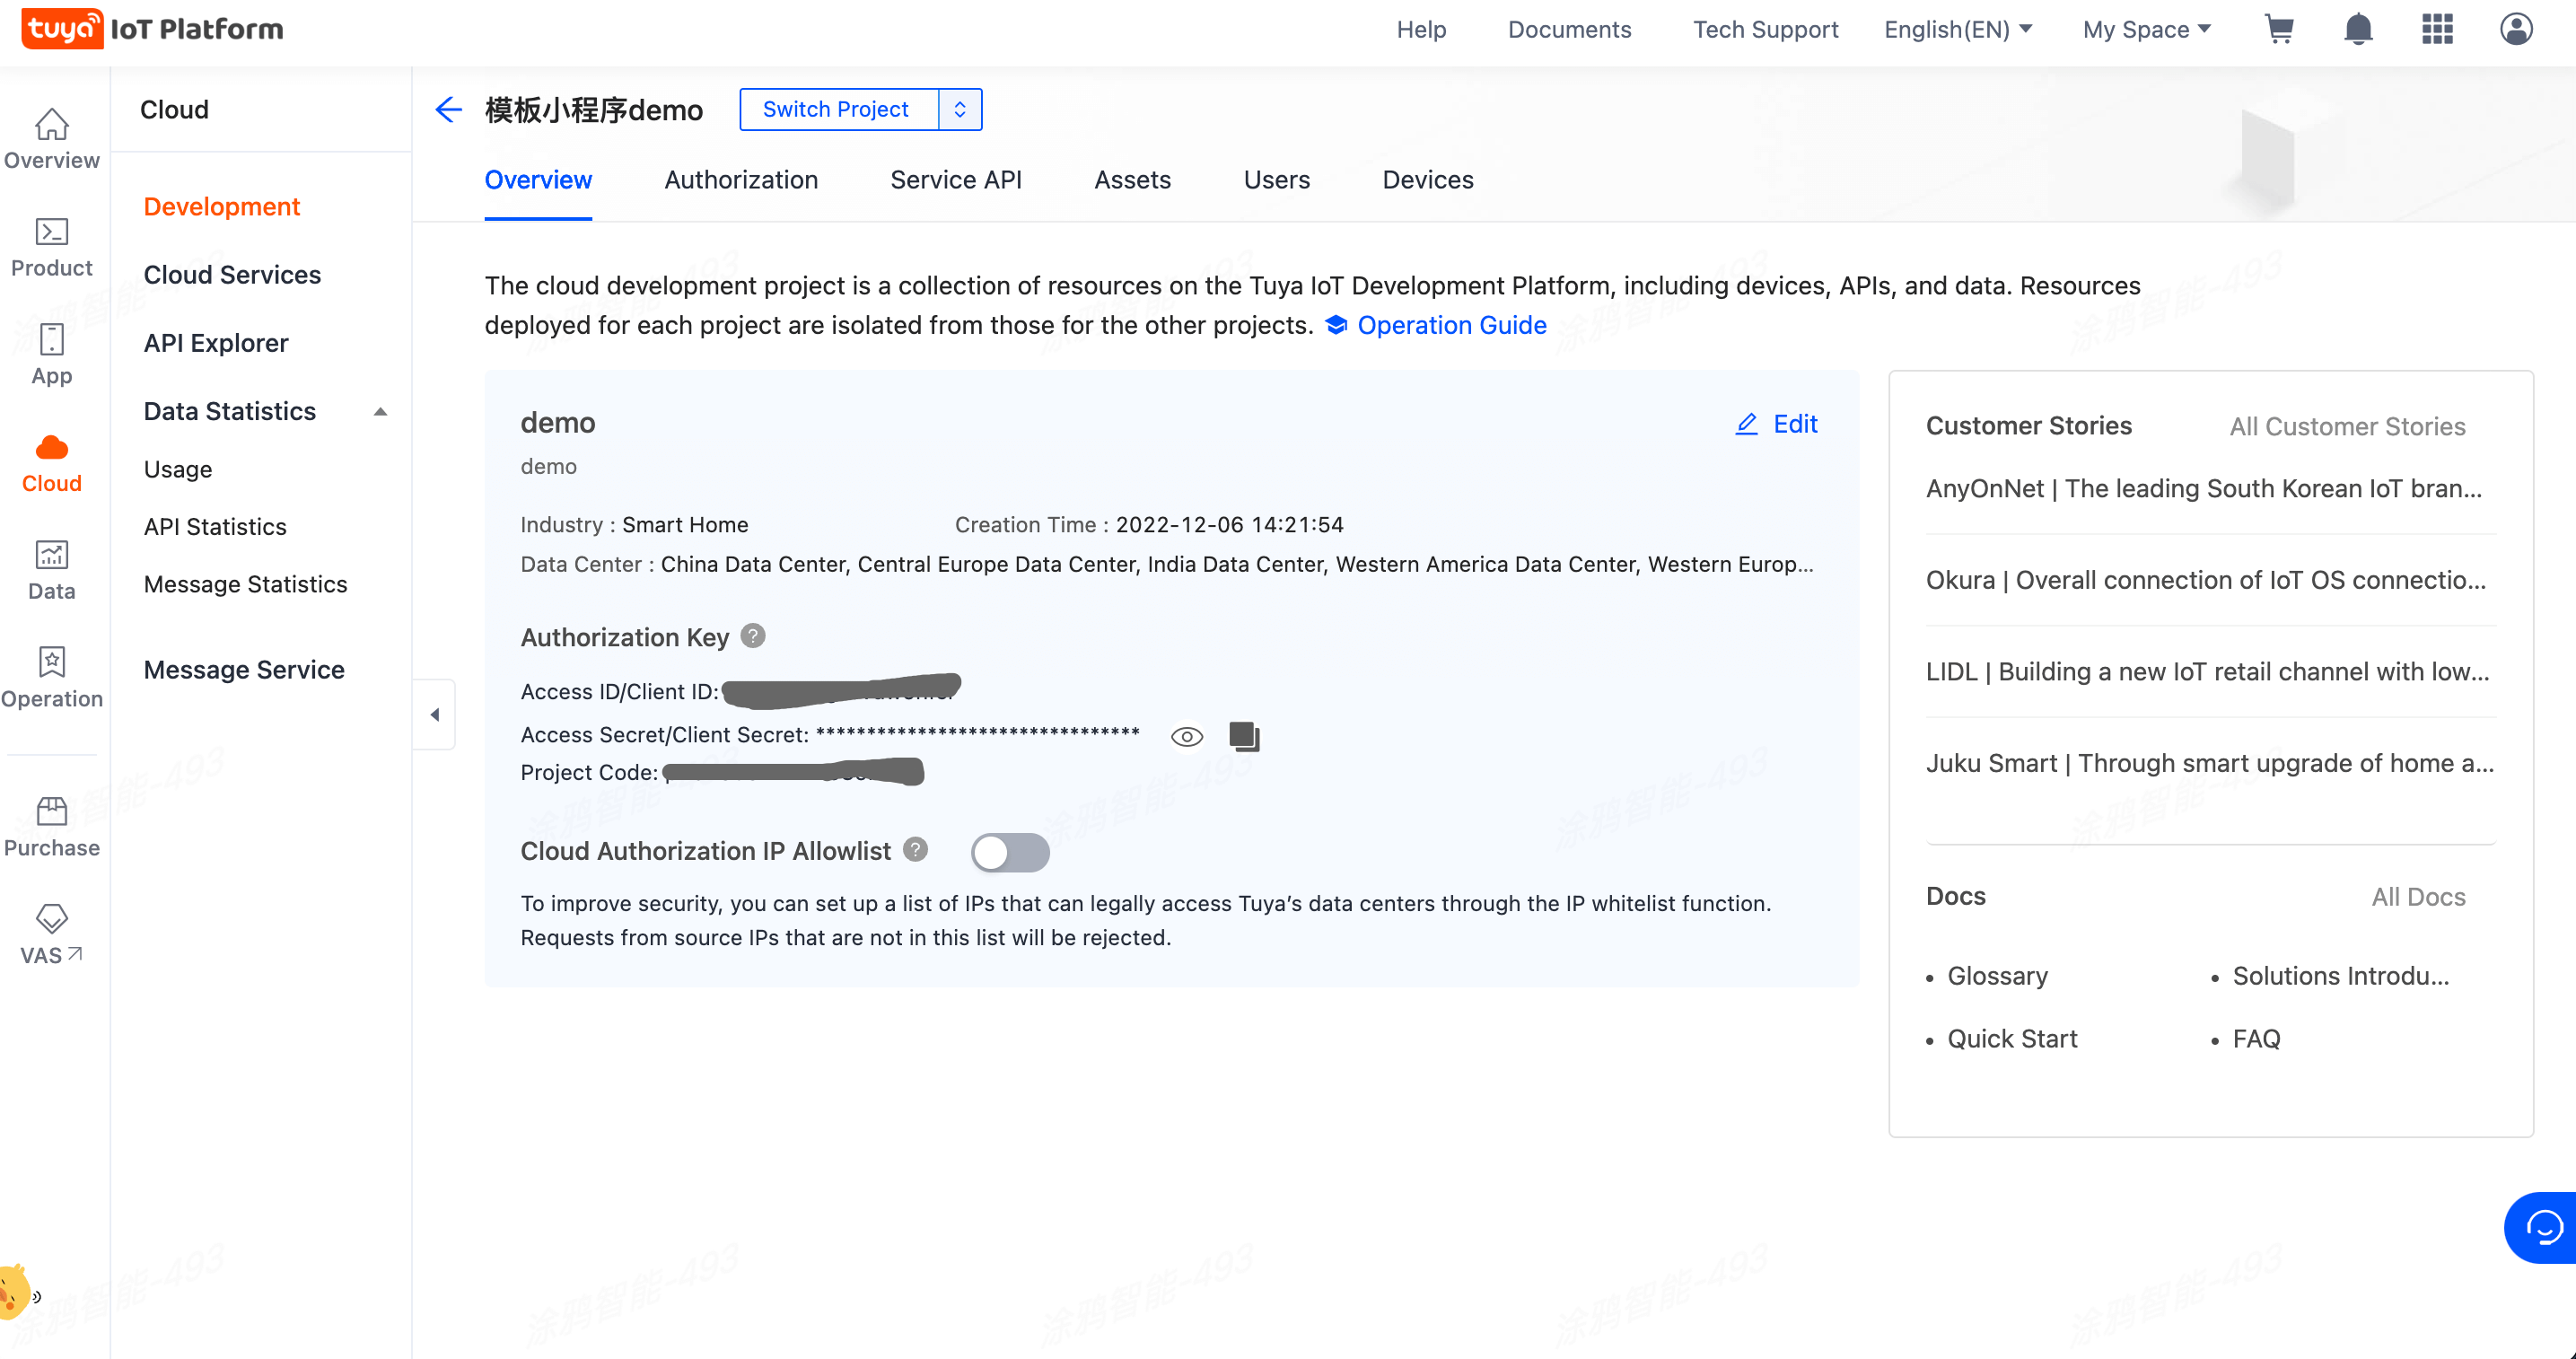Image resolution: width=2576 pixels, height=1359 pixels.
Task: Copy the Access Secret with copy icon
Action: [x=1244, y=736]
